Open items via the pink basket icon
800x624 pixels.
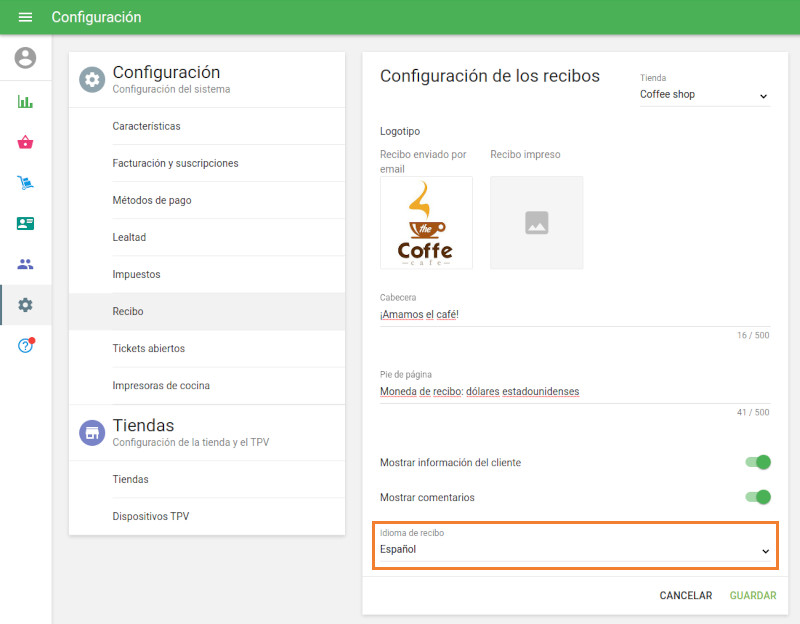point(25,142)
